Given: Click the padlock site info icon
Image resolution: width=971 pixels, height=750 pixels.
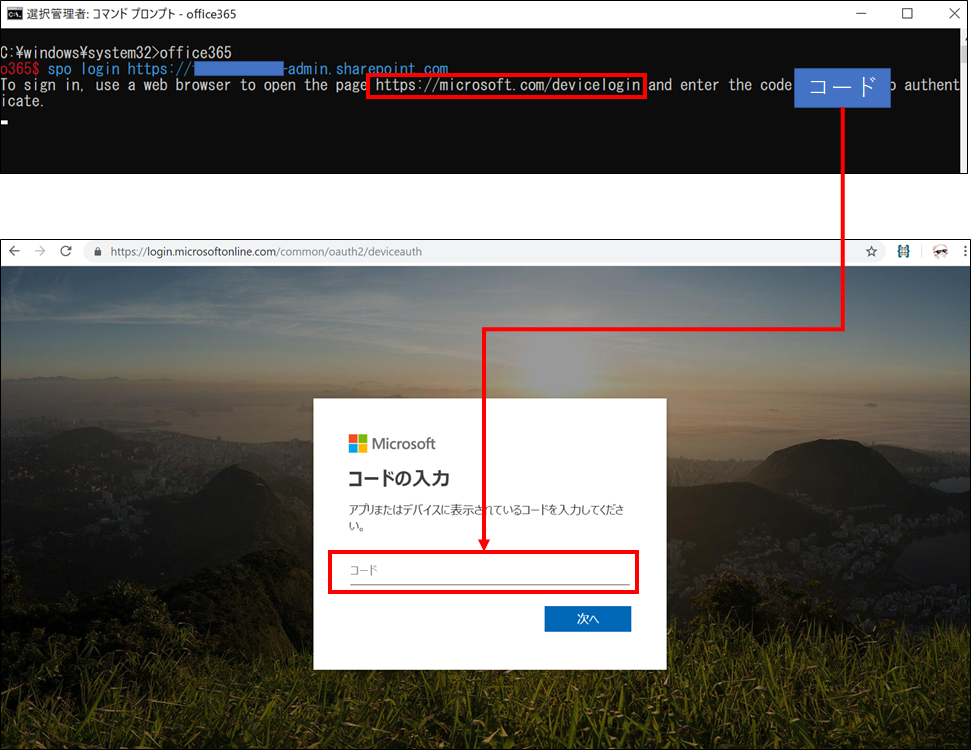Looking at the screenshot, I should tap(97, 251).
